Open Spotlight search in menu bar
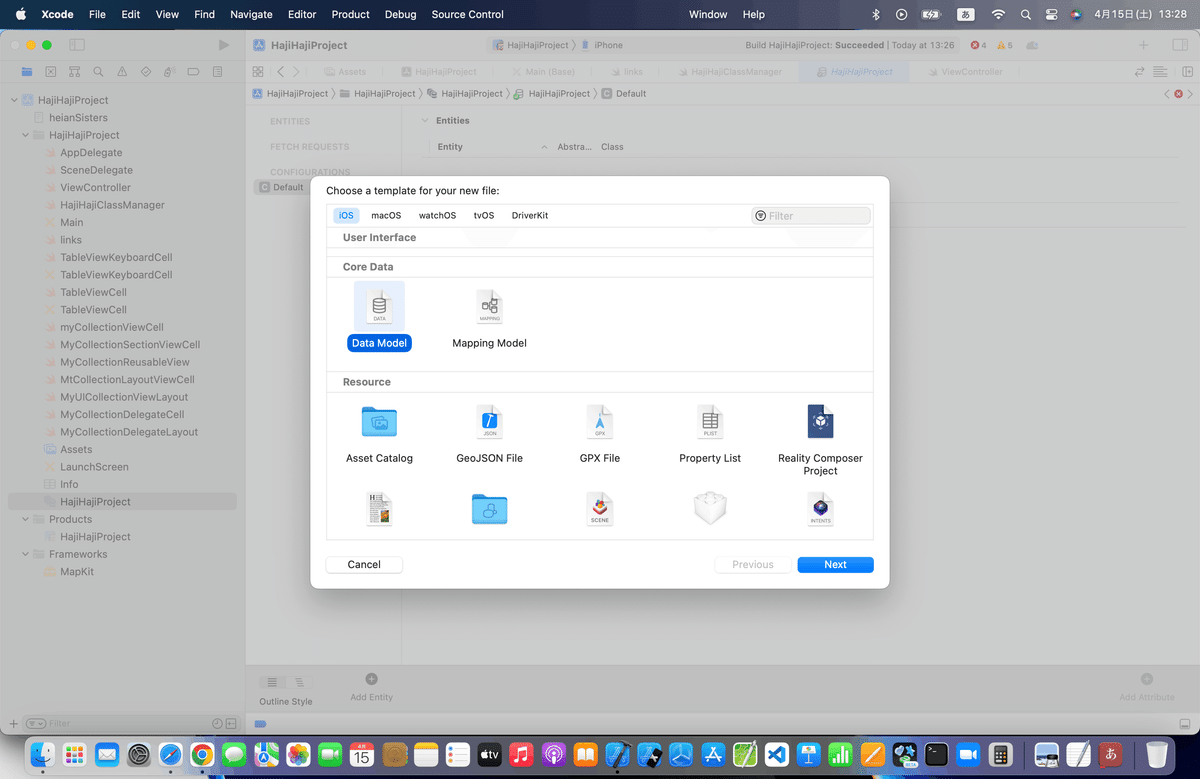 tap(1025, 14)
